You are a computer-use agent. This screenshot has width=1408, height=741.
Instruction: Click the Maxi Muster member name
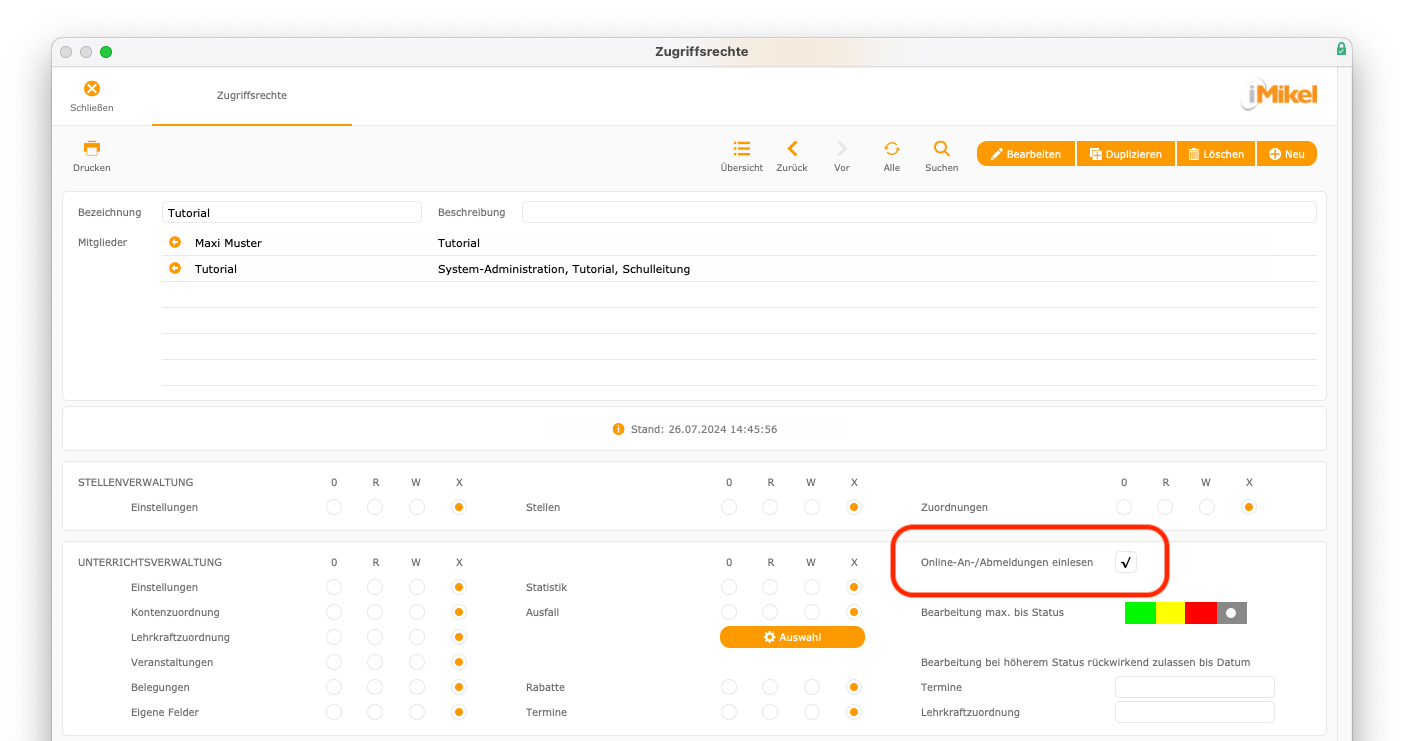228,243
